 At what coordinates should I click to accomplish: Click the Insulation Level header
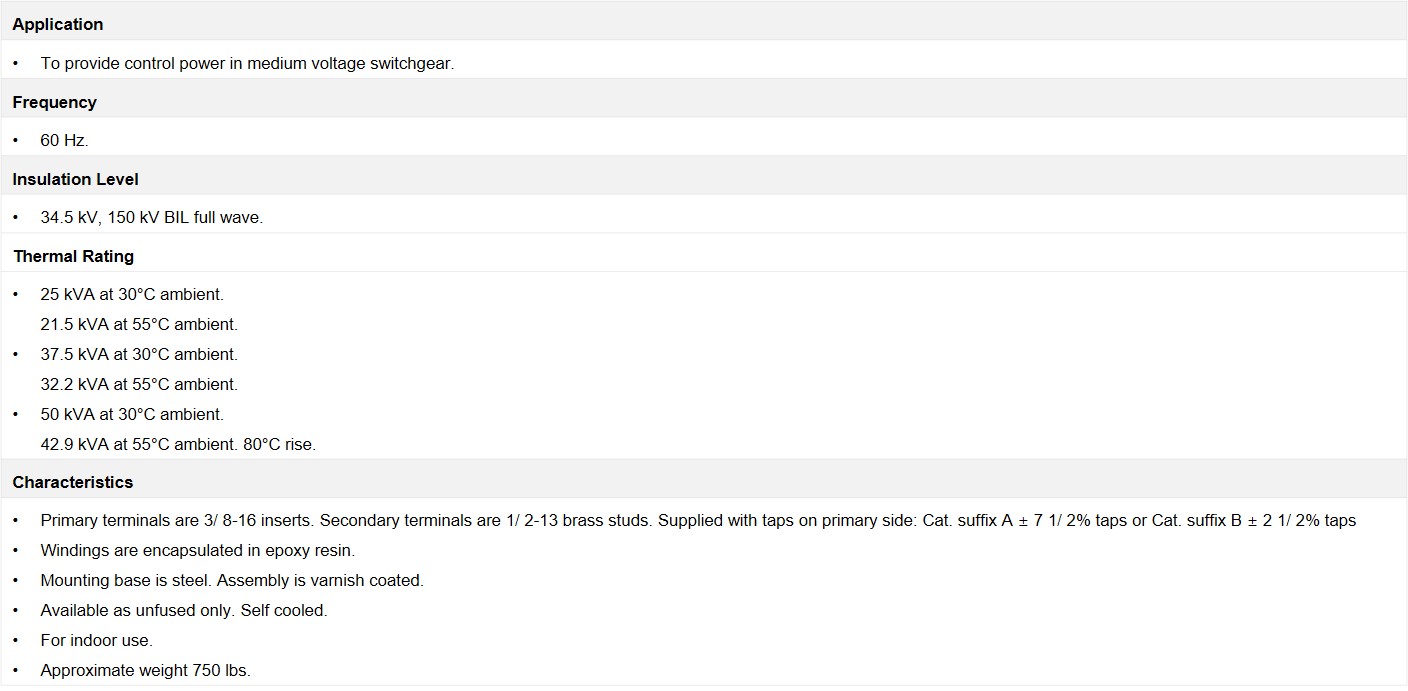pyautogui.click(x=75, y=179)
